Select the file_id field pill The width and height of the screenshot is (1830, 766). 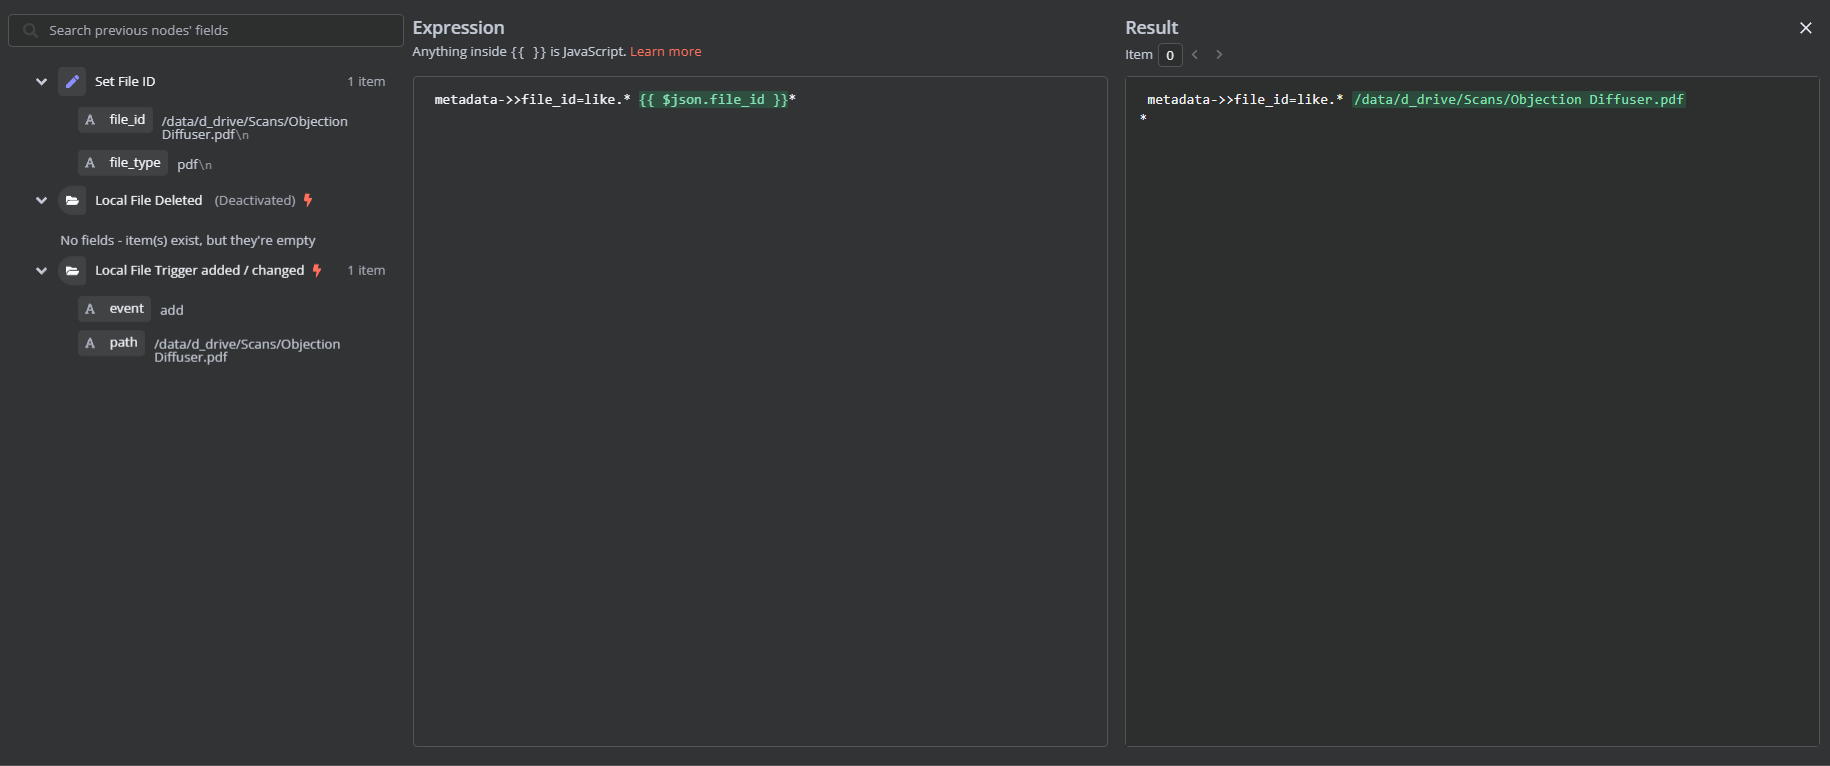[116, 120]
